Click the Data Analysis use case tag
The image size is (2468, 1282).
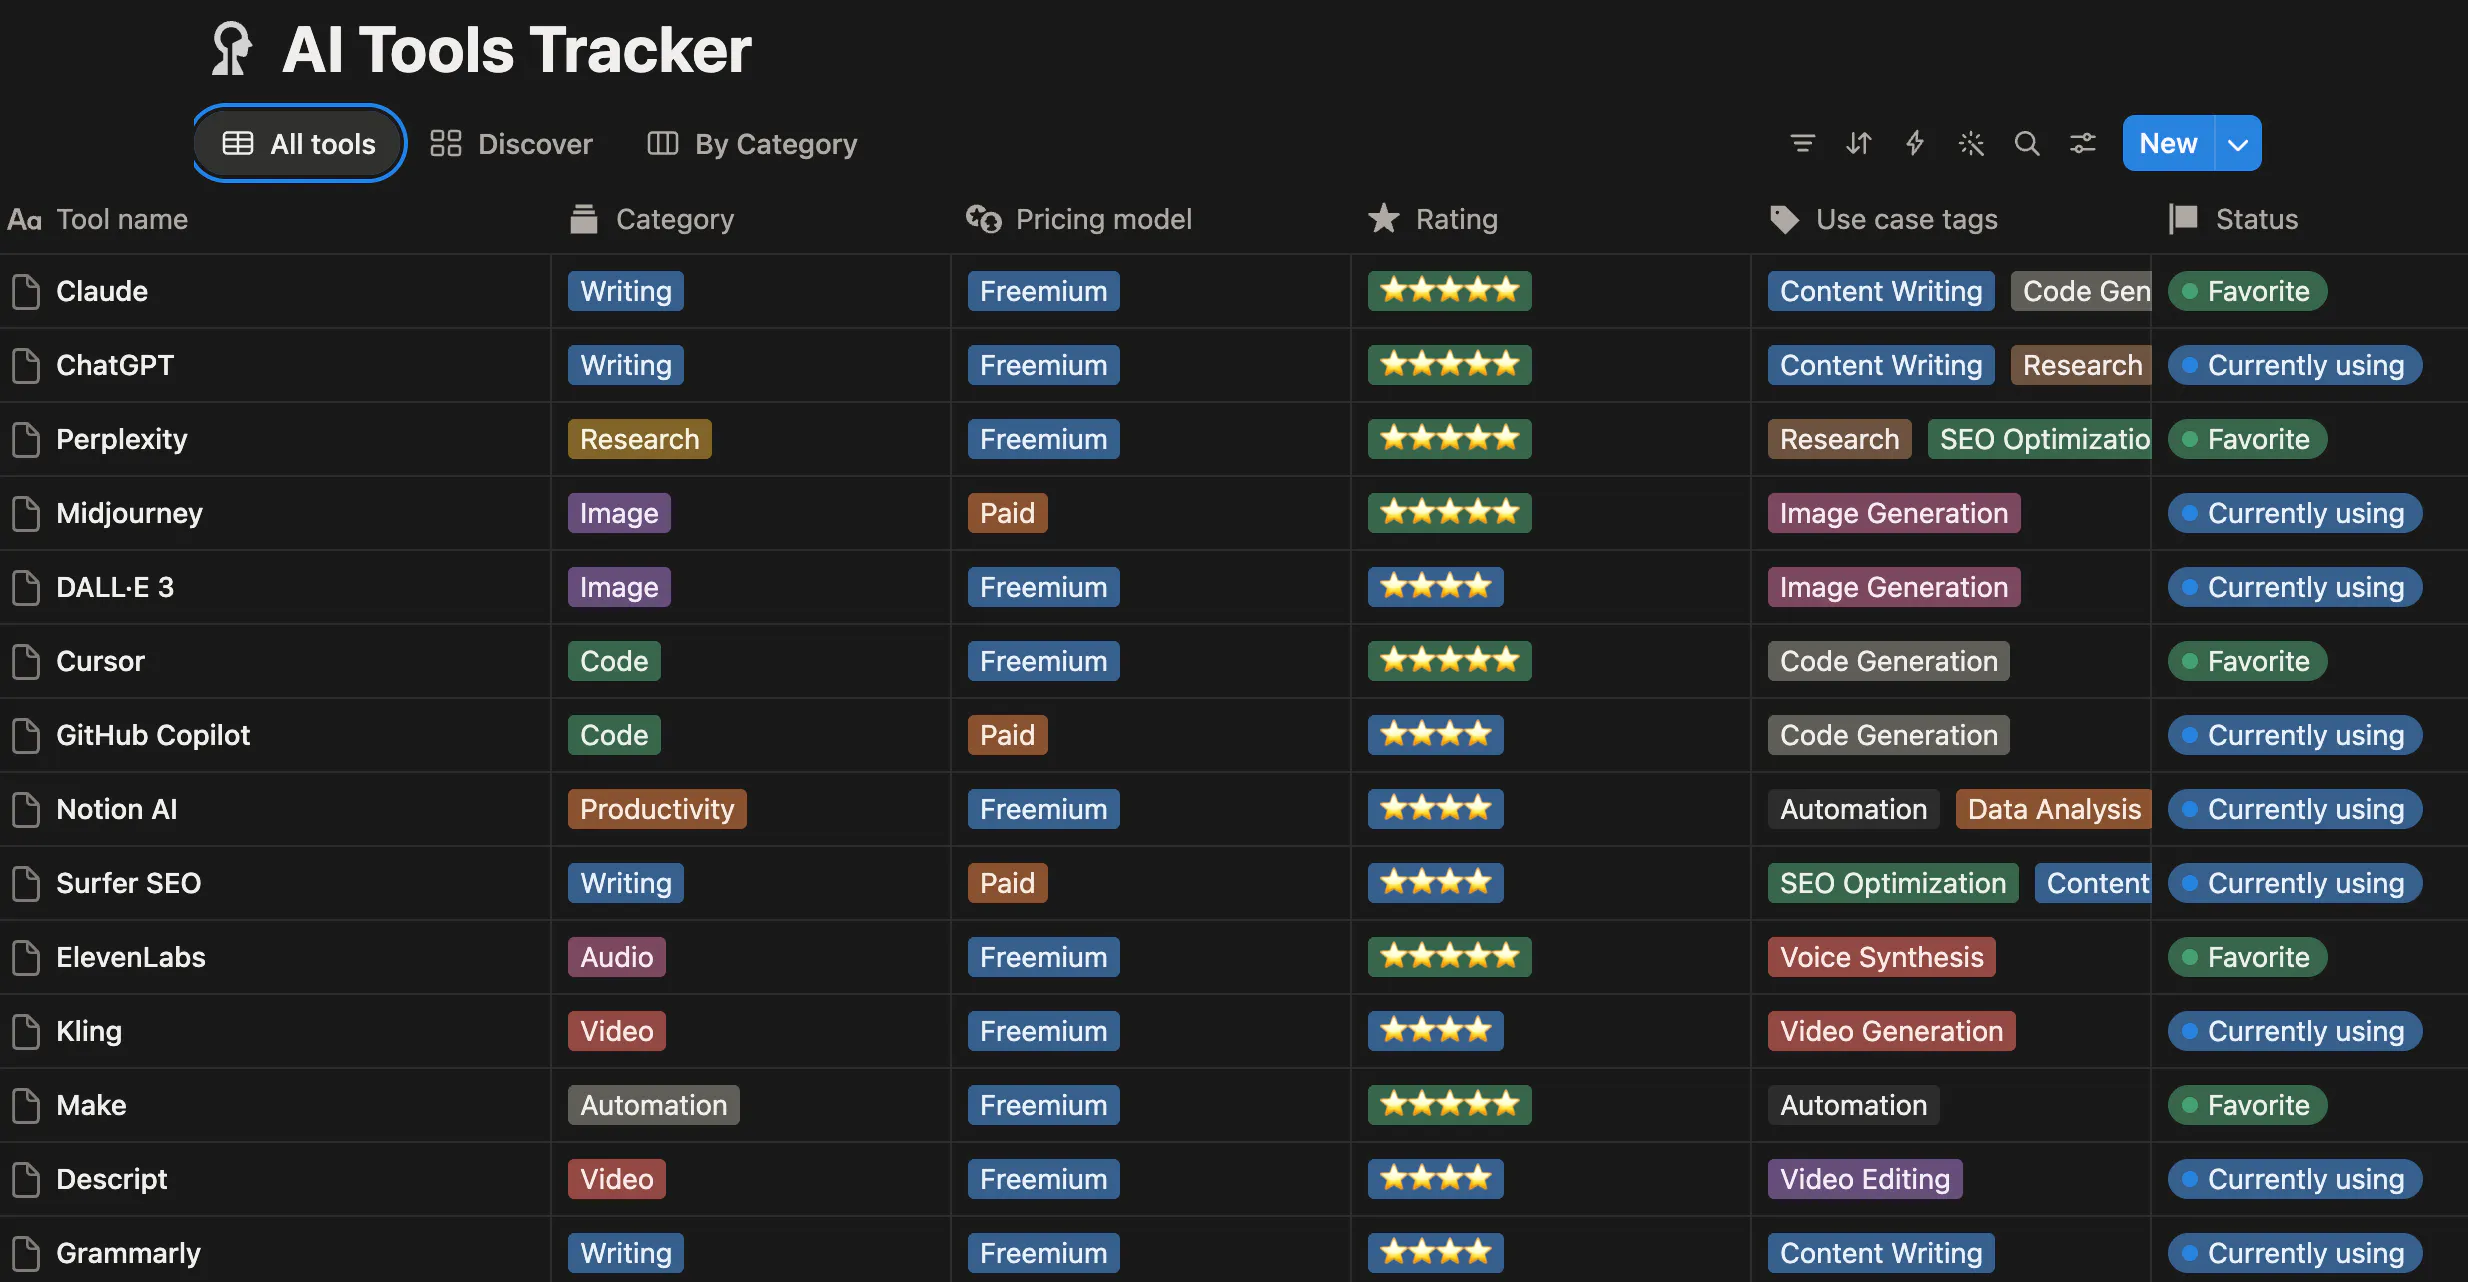(x=2053, y=809)
